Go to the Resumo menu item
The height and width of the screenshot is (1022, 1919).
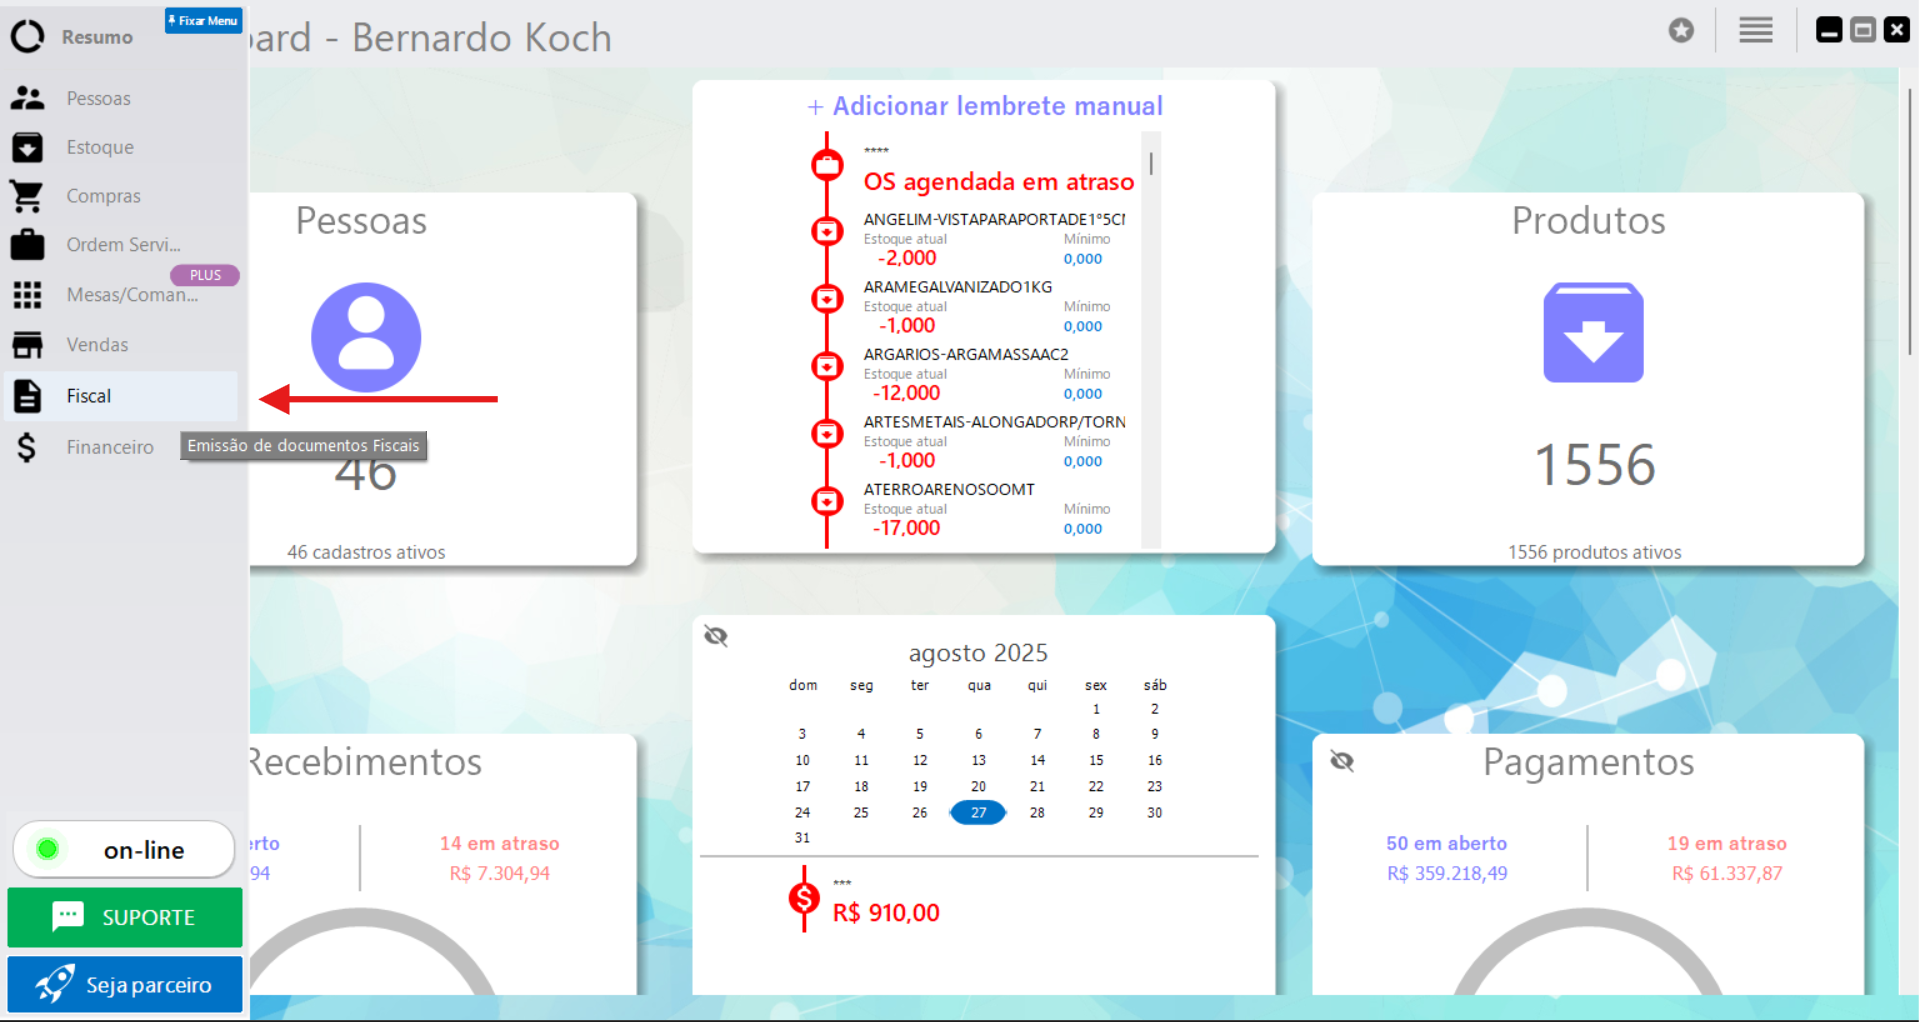click(97, 37)
